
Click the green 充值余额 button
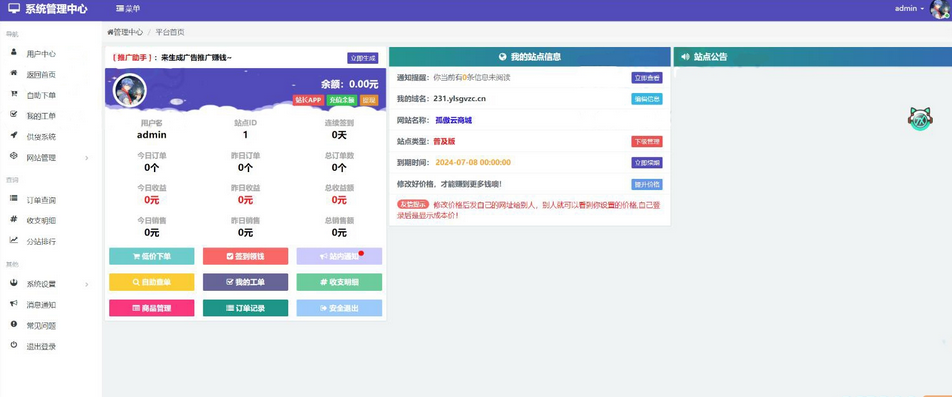pos(342,100)
